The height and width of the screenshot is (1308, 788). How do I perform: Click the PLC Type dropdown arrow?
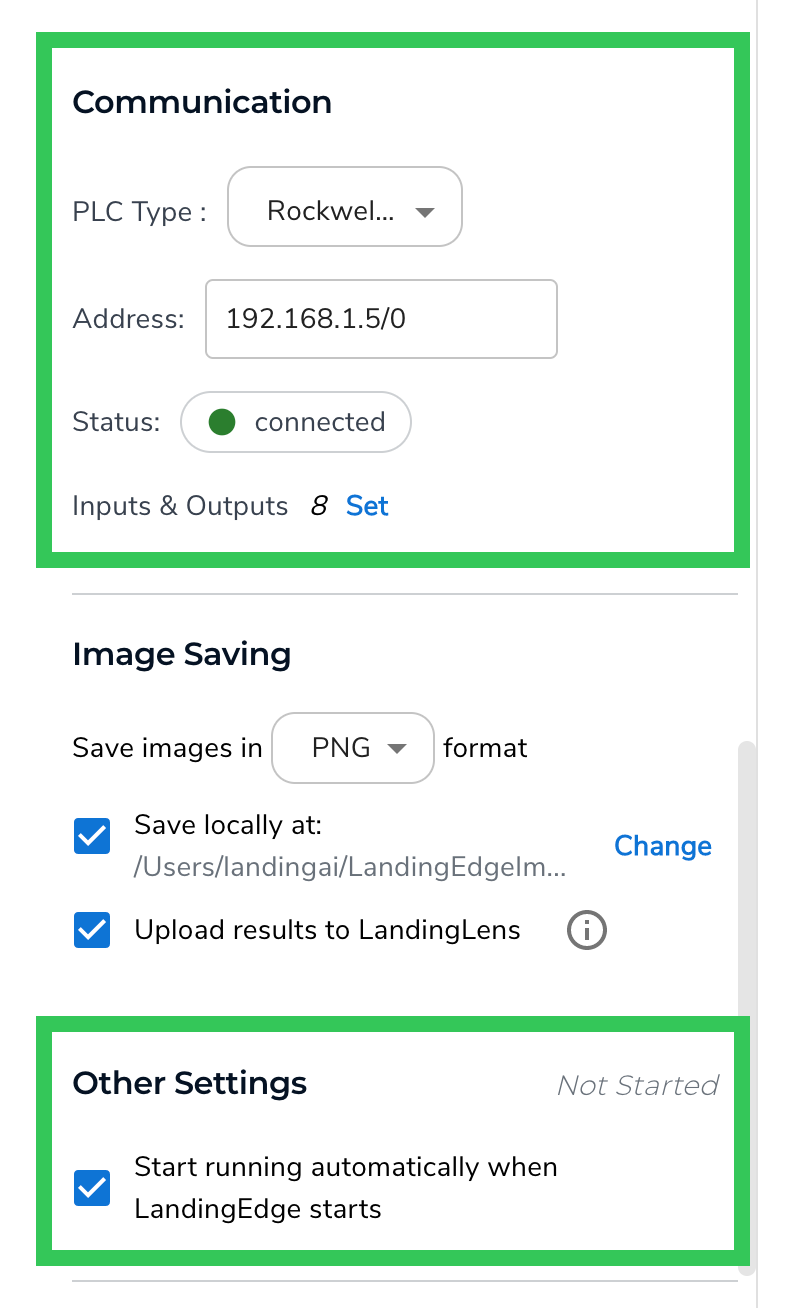click(426, 212)
